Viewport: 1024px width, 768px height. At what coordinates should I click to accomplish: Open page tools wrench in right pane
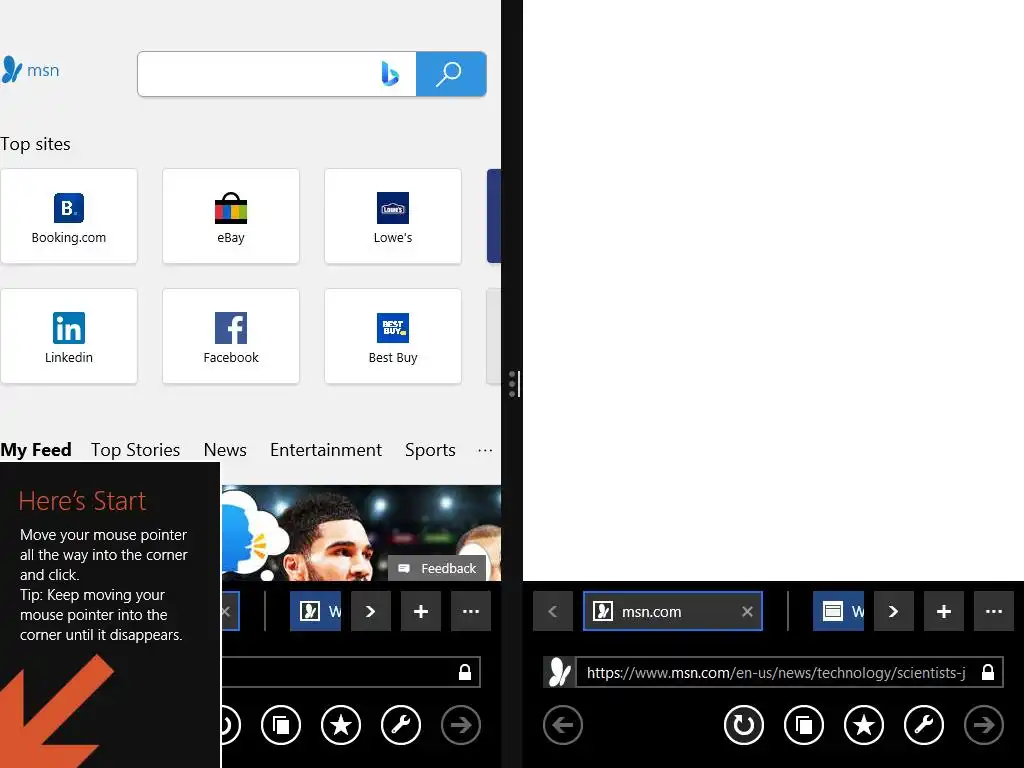point(924,725)
